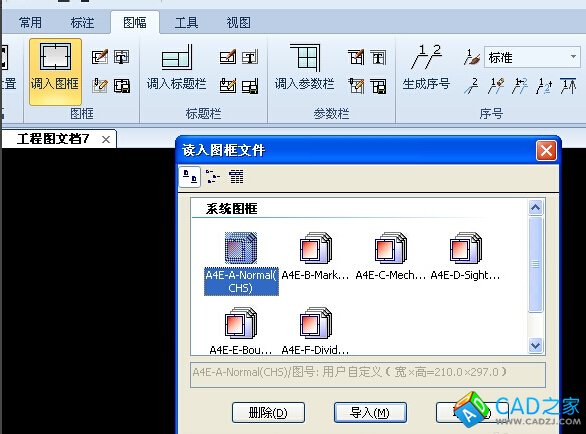Close the 工程图文档7 document tab
Image resolution: width=586 pixels, height=434 pixels.
pos(106,139)
